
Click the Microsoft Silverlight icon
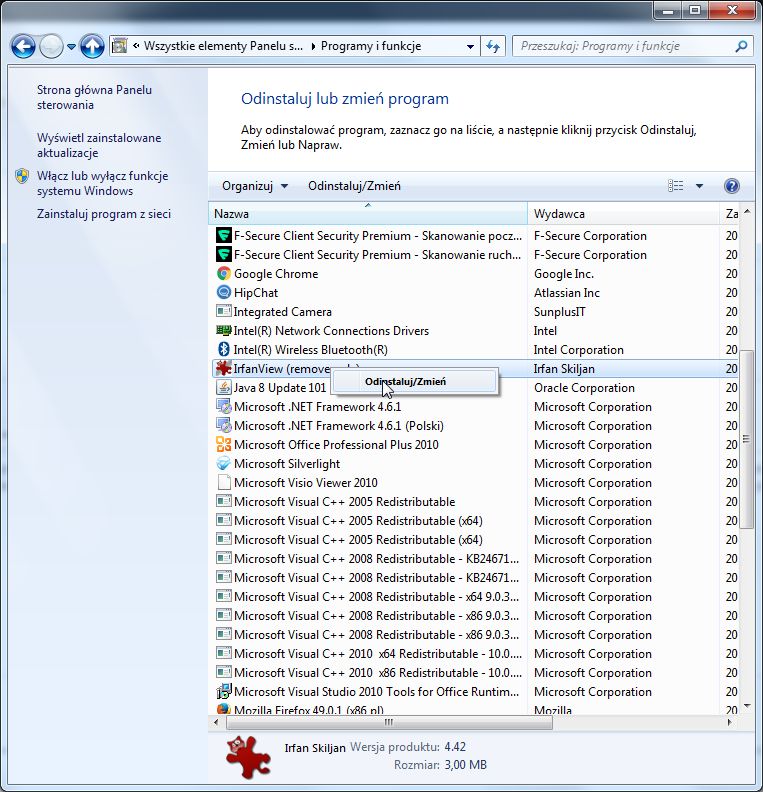[224, 464]
